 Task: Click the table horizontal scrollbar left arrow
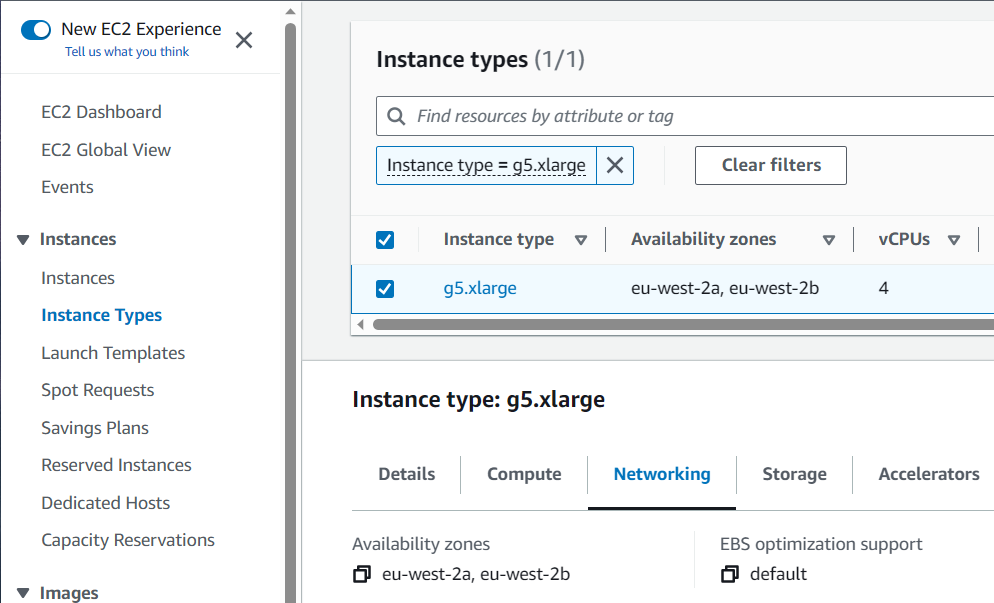360,325
